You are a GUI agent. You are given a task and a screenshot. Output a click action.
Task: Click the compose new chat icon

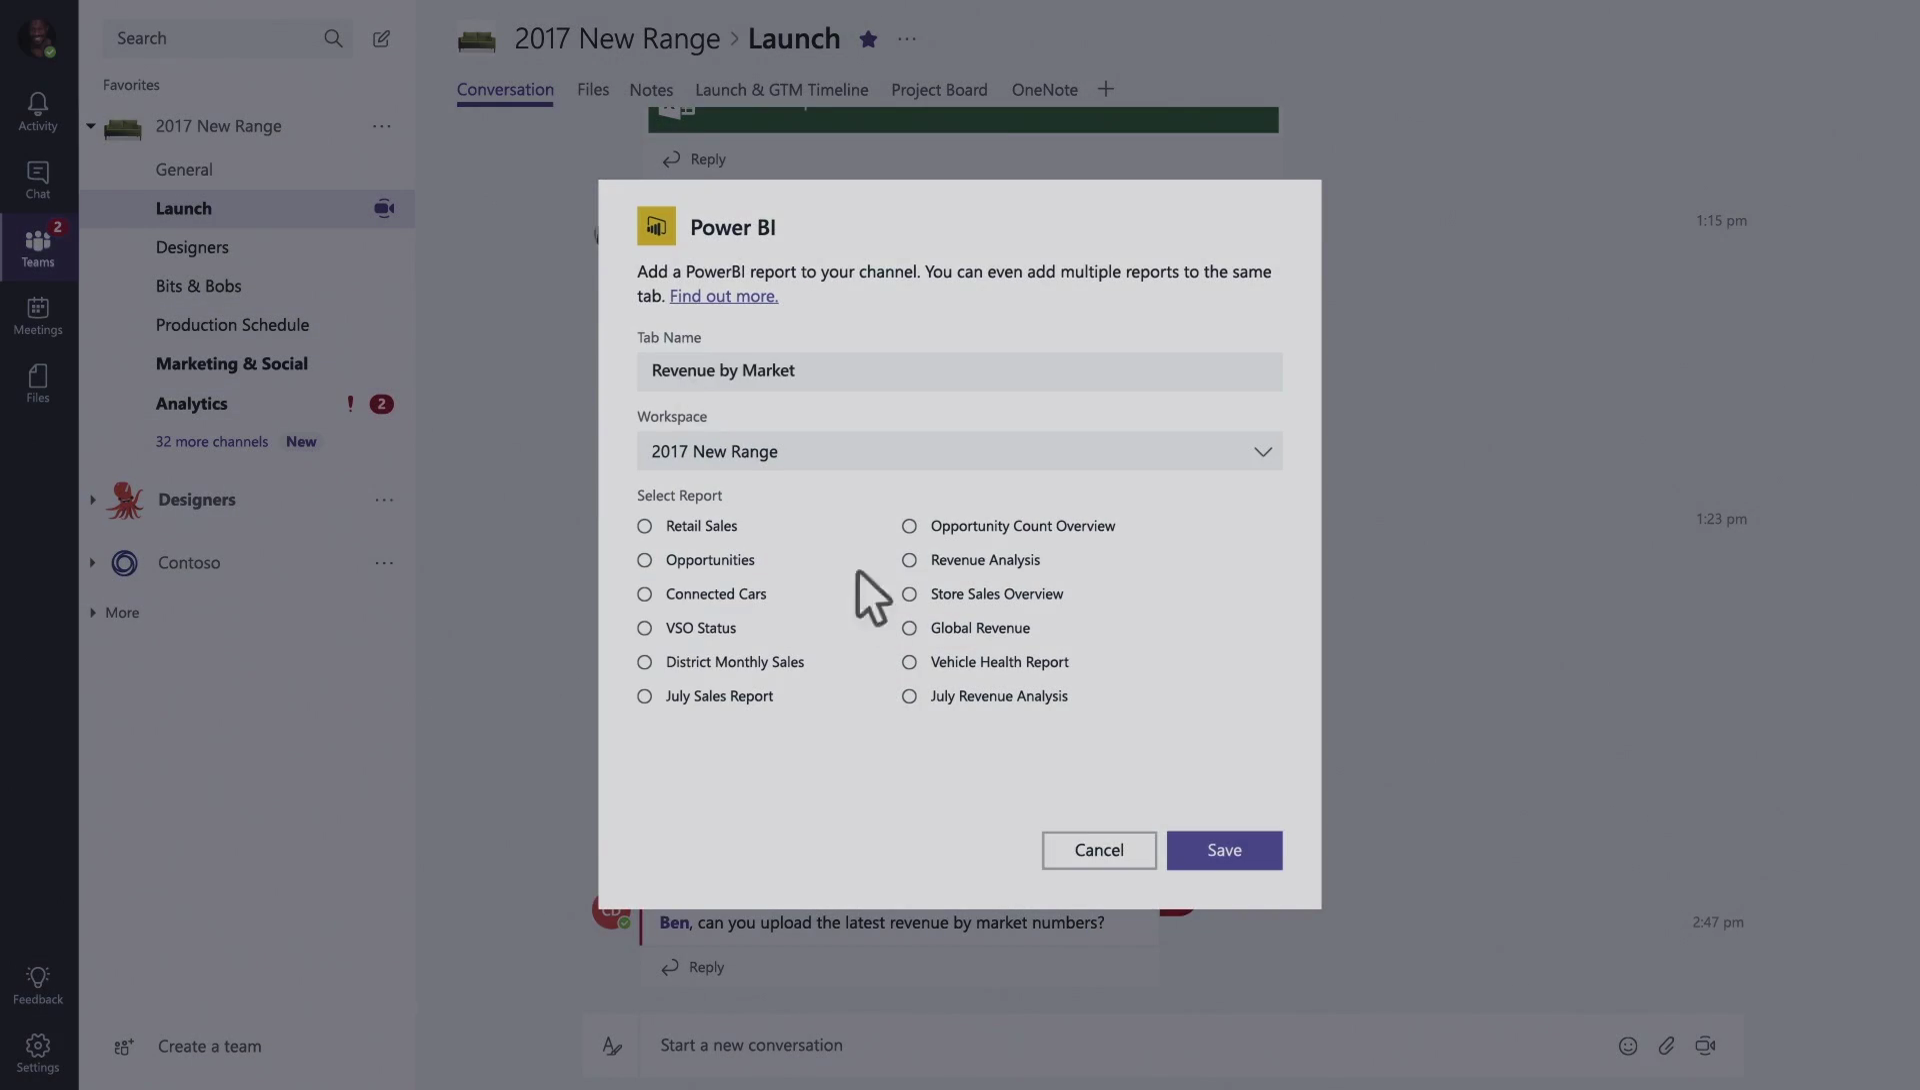tap(381, 38)
